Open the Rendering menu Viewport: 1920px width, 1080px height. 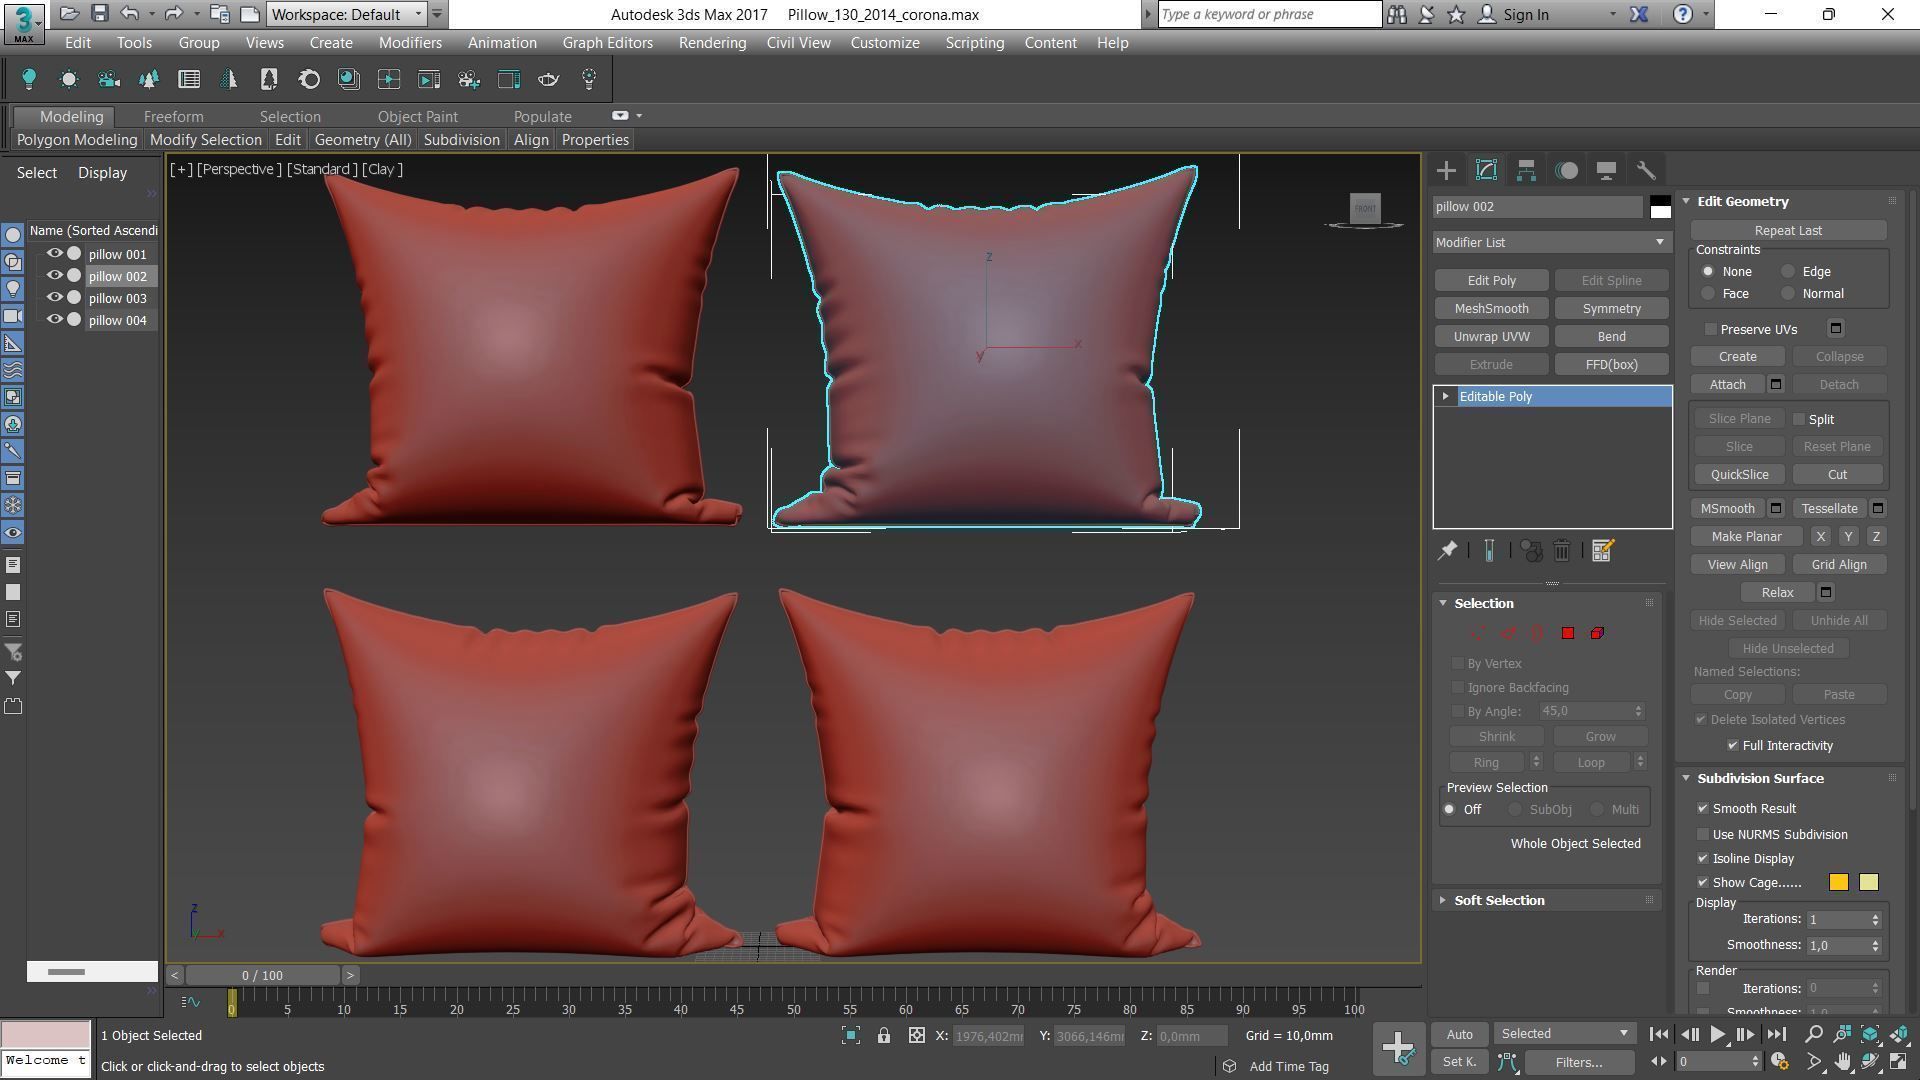(x=712, y=43)
